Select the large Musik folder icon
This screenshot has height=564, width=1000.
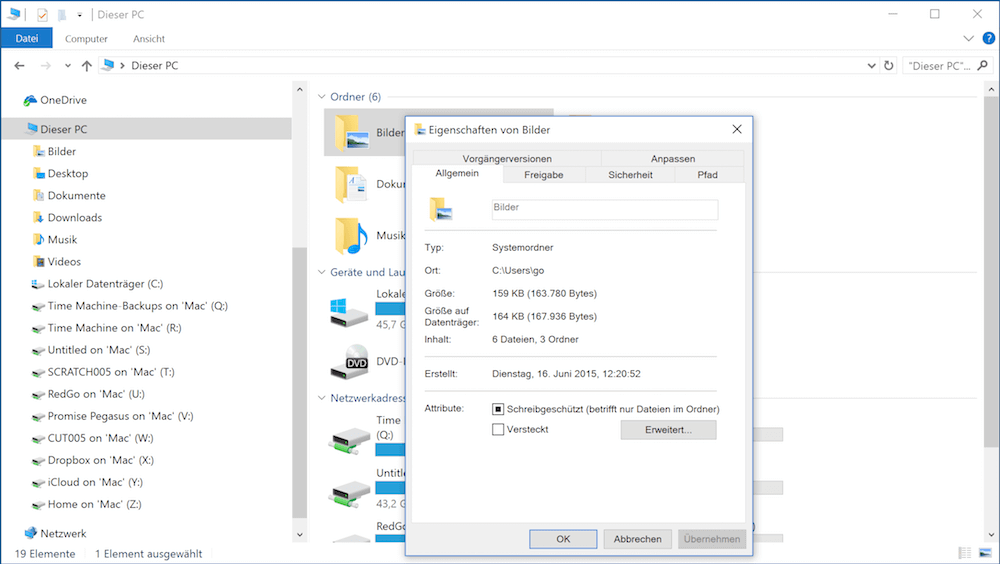351,235
